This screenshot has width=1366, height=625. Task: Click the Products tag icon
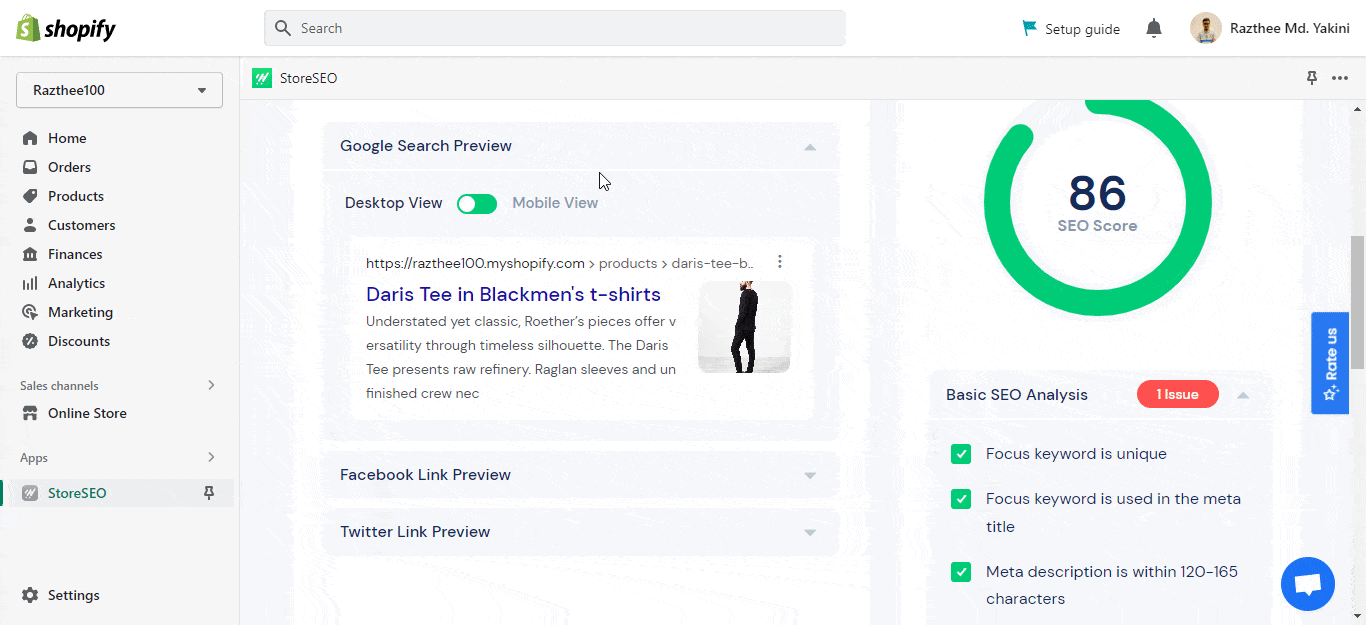pos(30,196)
